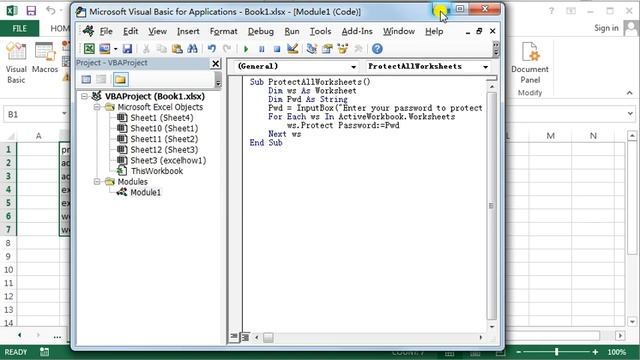Click the Insert UserForm toolbar icon
640x360 pixels.
[105, 49]
